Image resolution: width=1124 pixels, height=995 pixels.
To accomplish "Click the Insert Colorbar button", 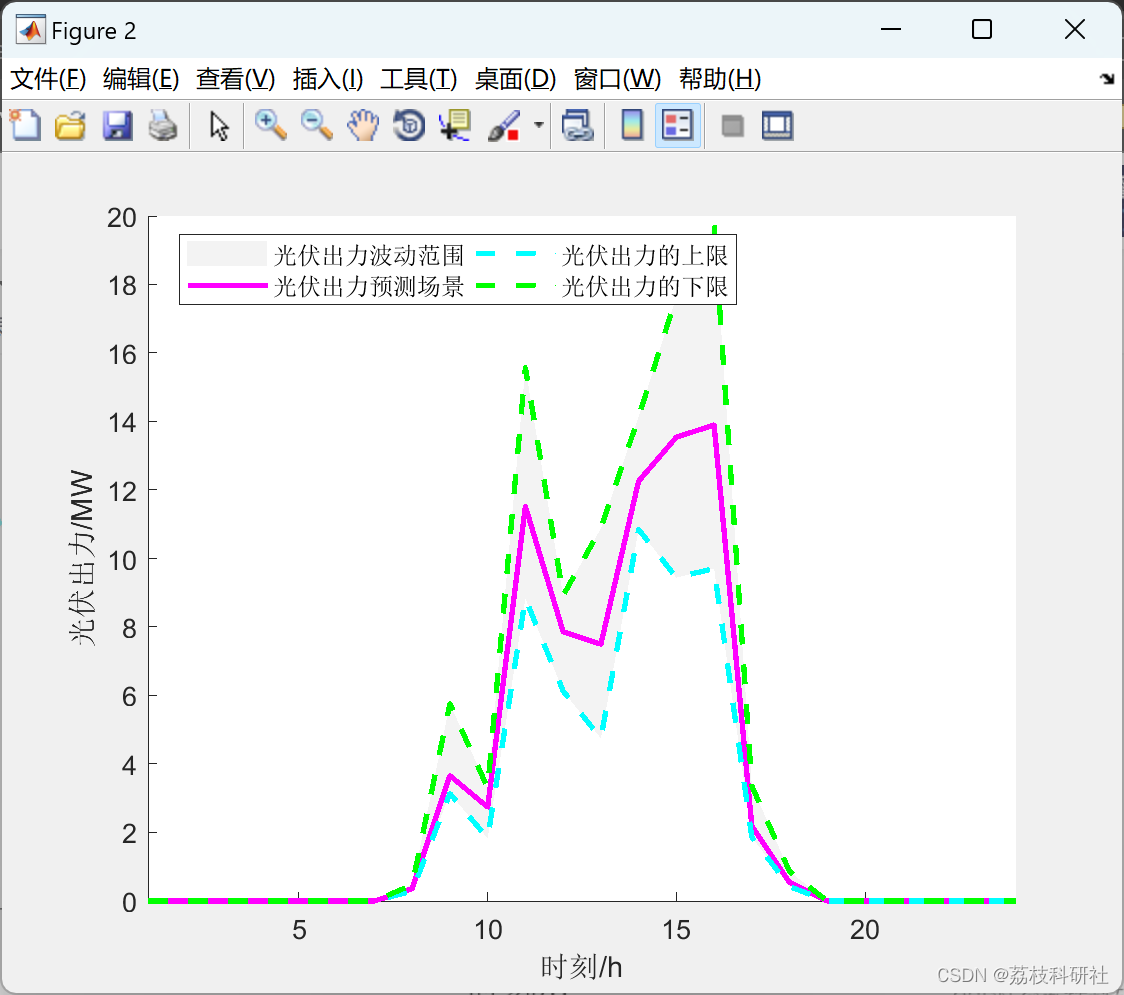I will click(x=632, y=125).
